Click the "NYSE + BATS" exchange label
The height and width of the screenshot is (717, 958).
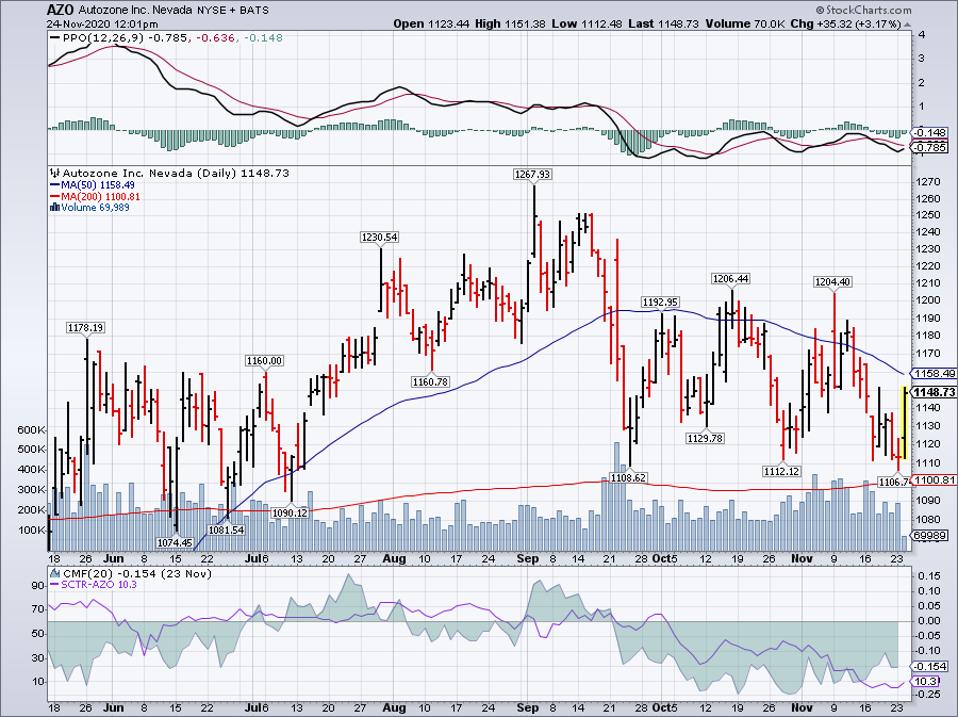[x=231, y=10]
